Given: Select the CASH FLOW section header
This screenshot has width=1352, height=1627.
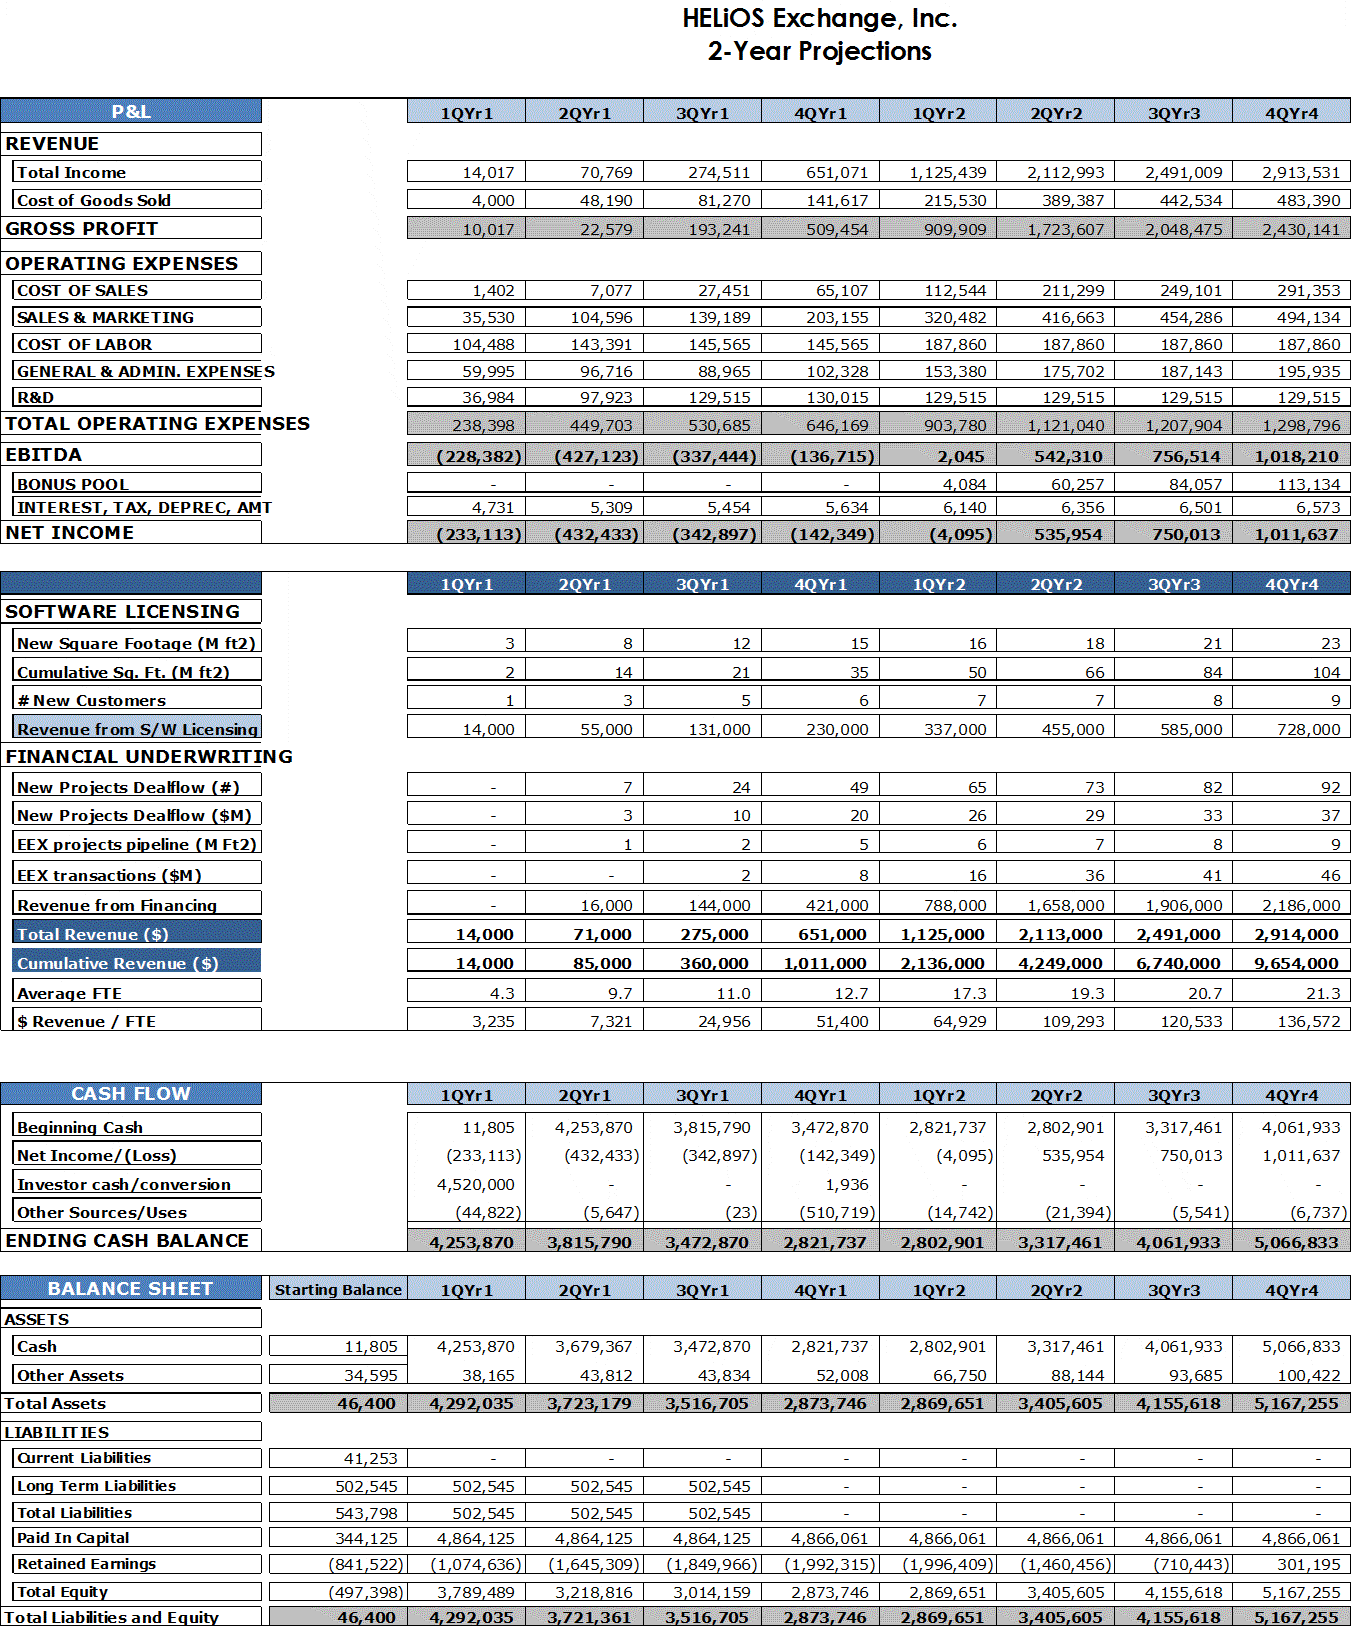Looking at the screenshot, I should (131, 1093).
